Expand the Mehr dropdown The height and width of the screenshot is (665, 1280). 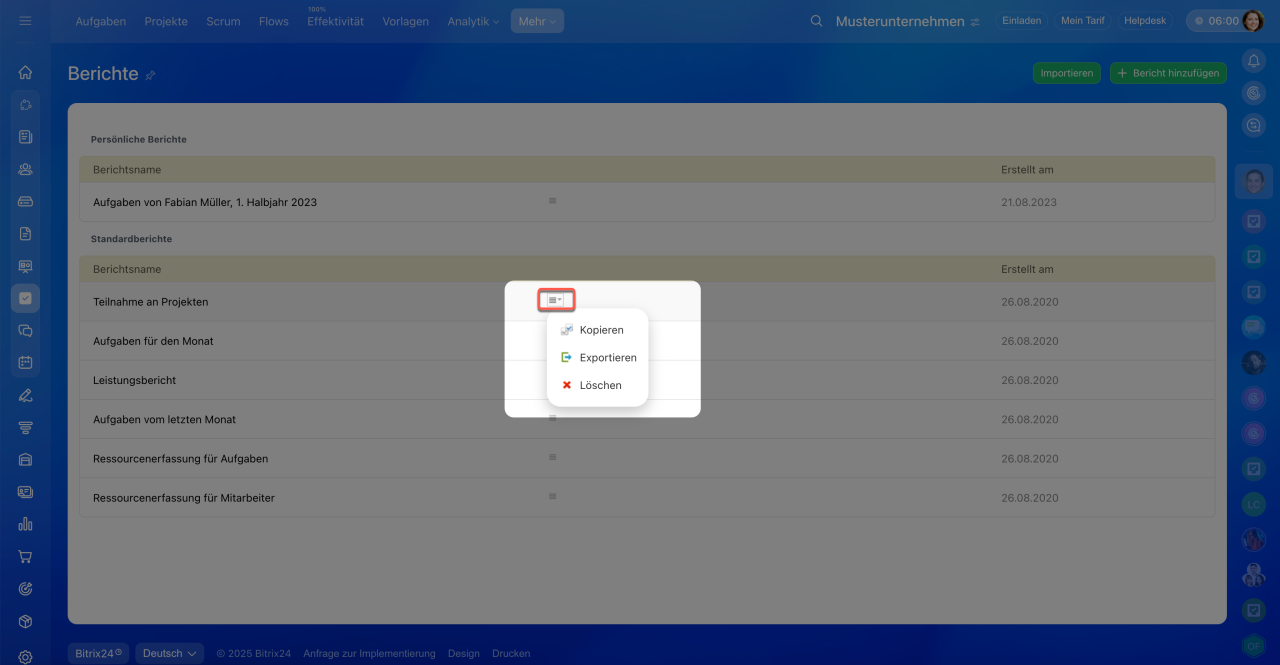(537, 21)
